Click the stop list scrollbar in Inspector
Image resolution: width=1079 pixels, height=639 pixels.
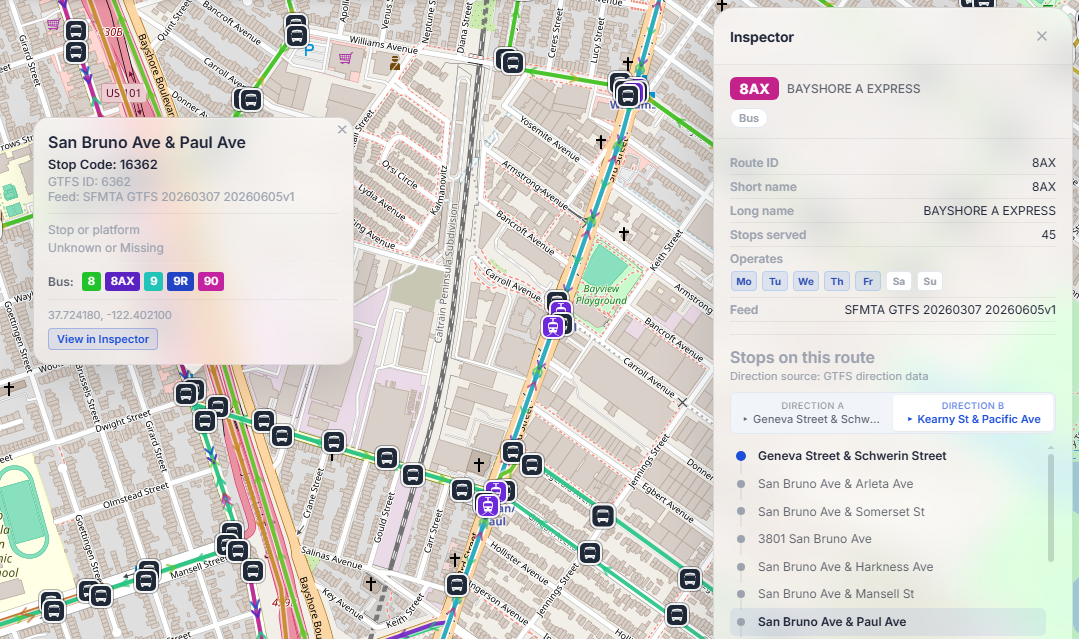[x=1050, y=508]
